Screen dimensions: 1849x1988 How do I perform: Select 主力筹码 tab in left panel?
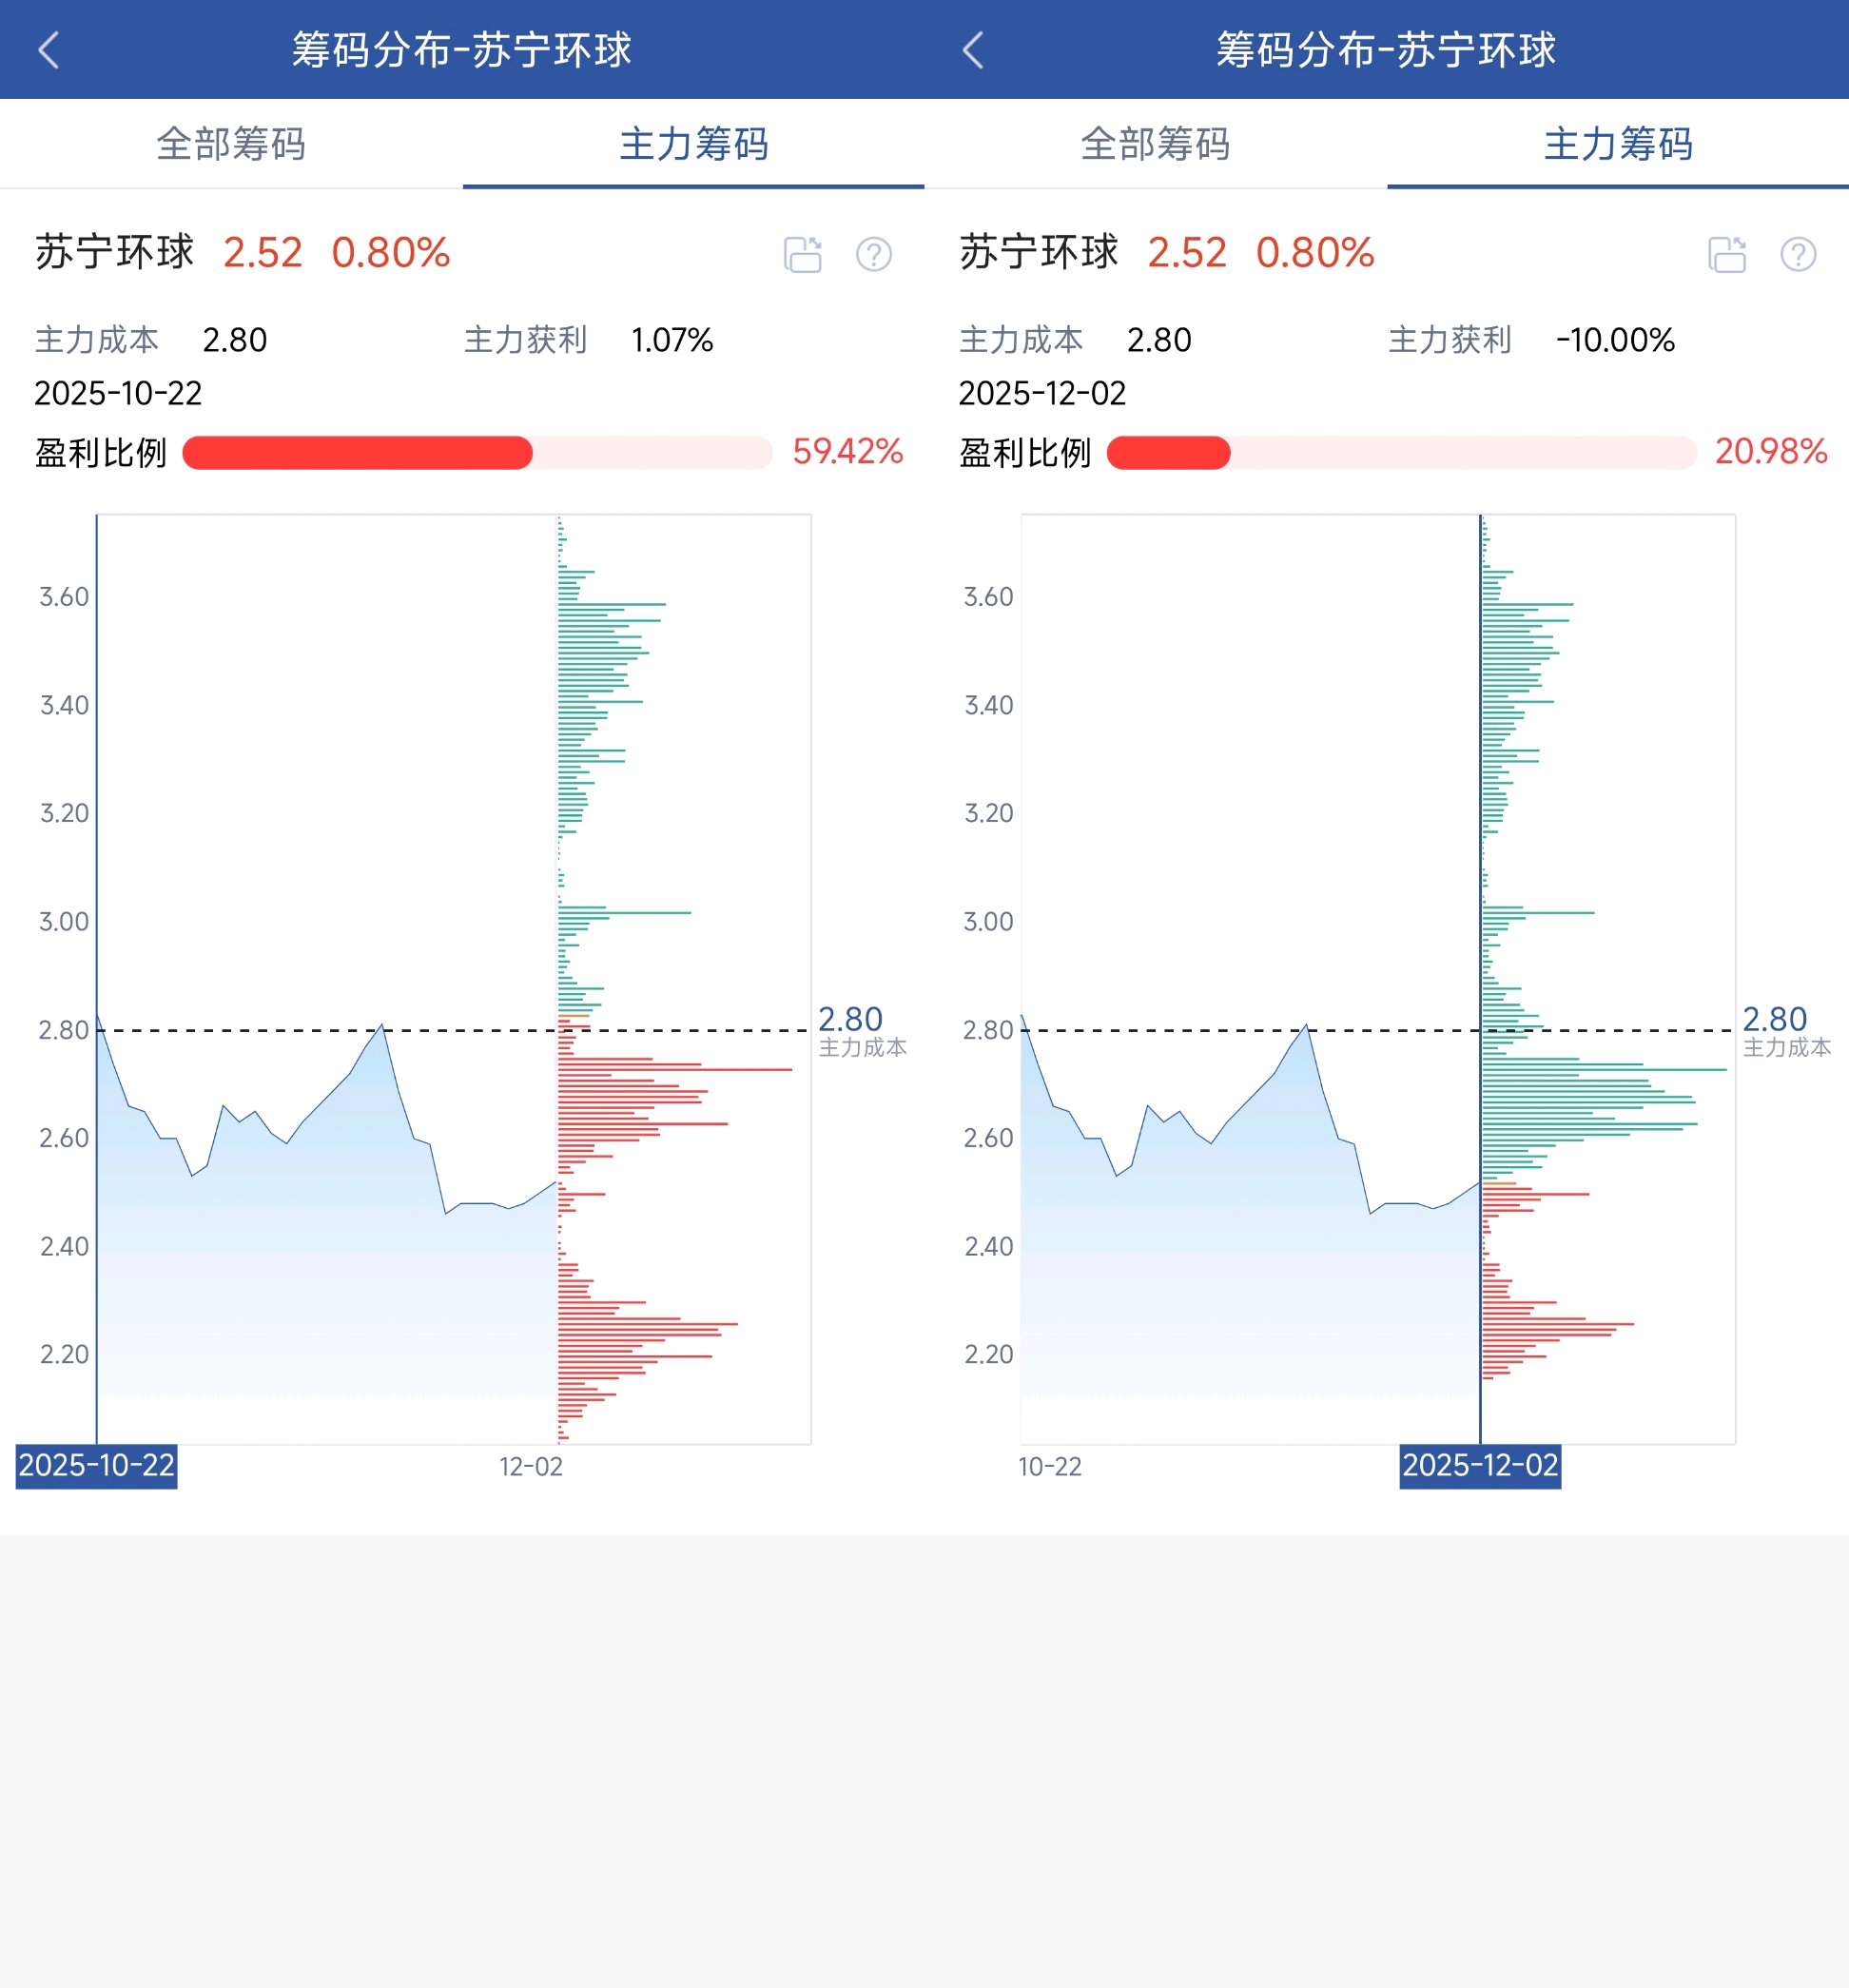[x=694, y=144]
